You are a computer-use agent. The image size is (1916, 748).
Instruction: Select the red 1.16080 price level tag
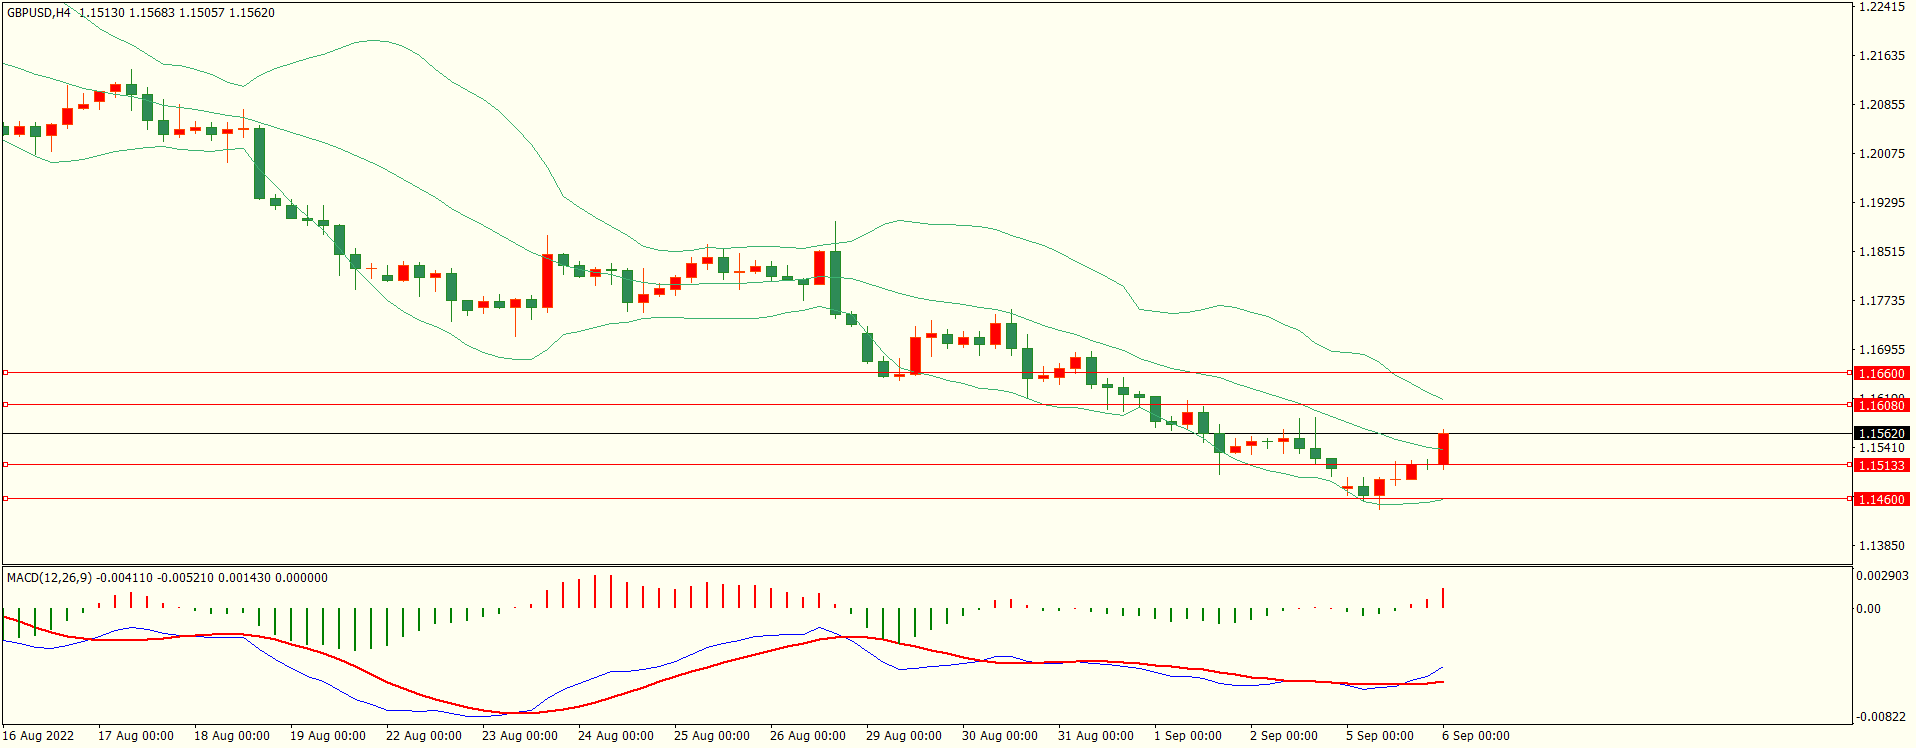pyautogui.click(x=1881, y=405)
